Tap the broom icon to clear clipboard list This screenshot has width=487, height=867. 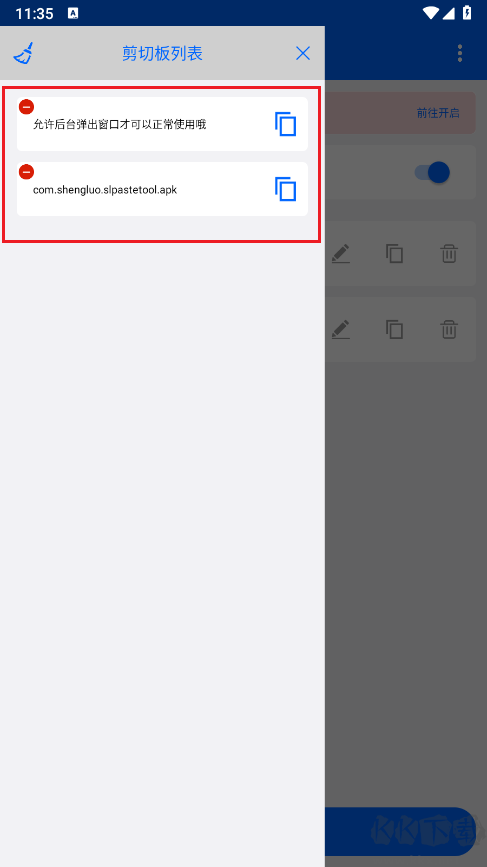coord(23,53)
